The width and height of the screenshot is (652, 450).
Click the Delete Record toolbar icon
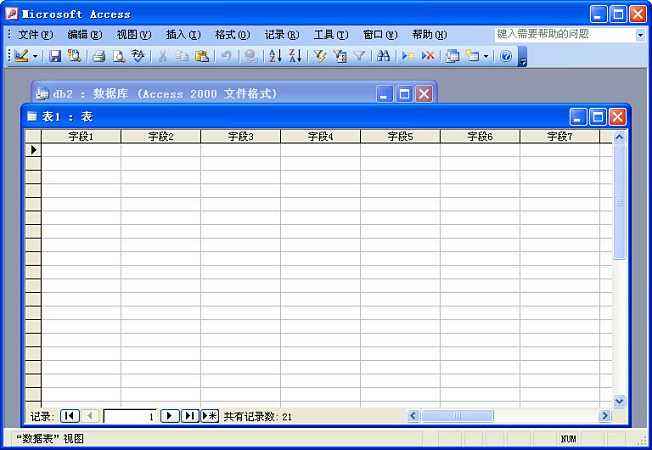point(428,56)
